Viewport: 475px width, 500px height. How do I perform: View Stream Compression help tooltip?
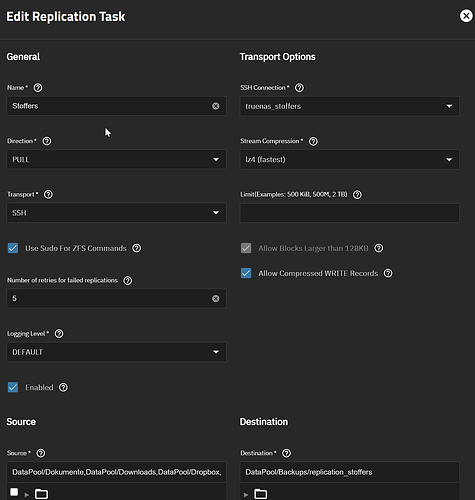click(313, 141)
